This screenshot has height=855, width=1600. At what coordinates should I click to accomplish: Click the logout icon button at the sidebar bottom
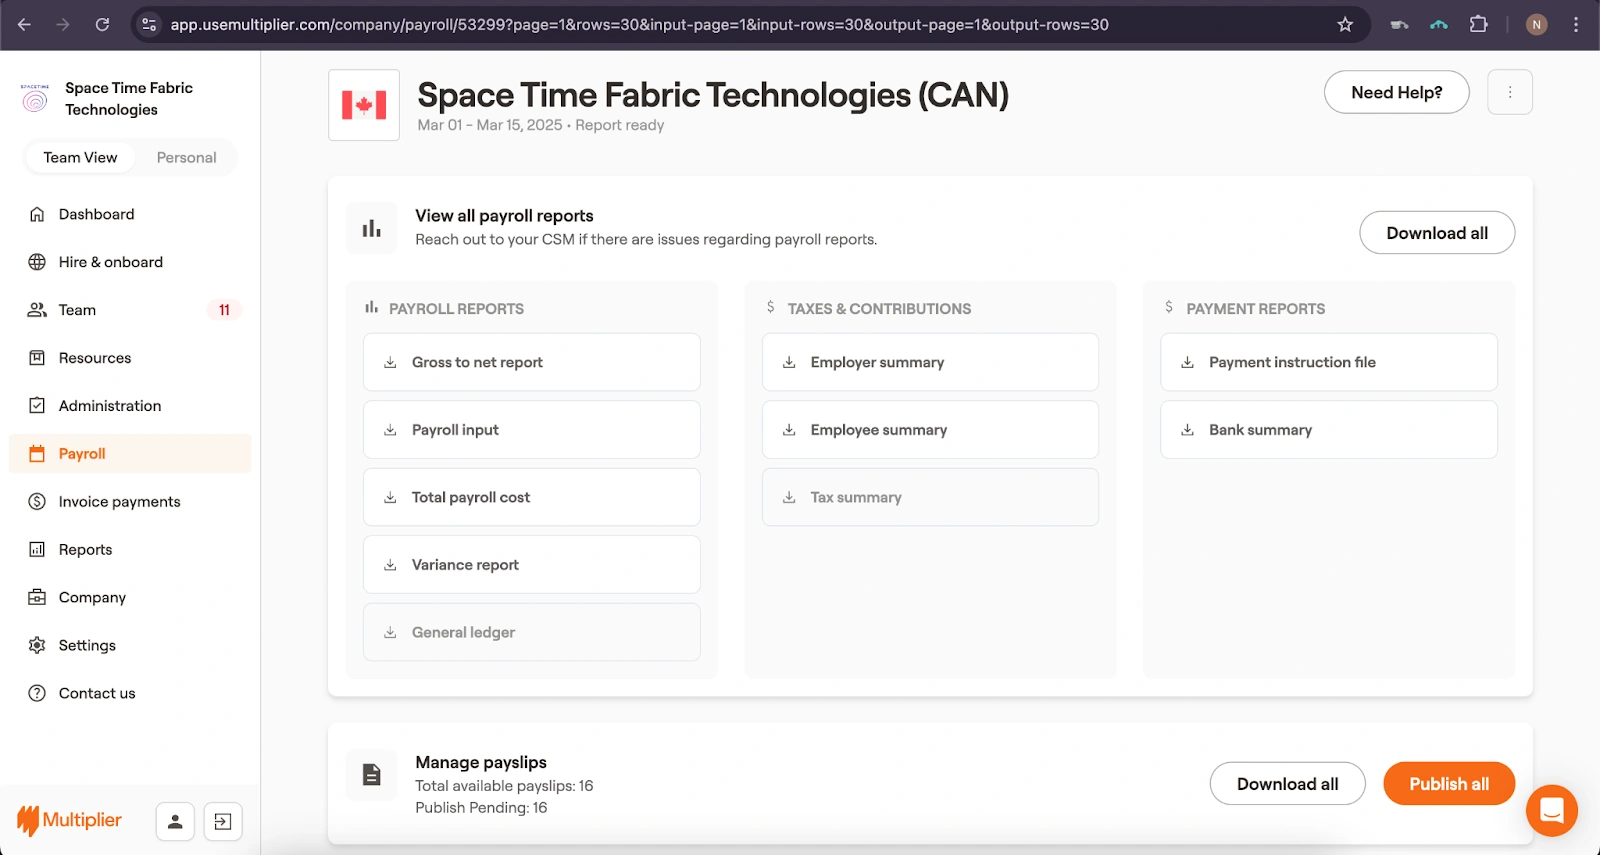223,822
